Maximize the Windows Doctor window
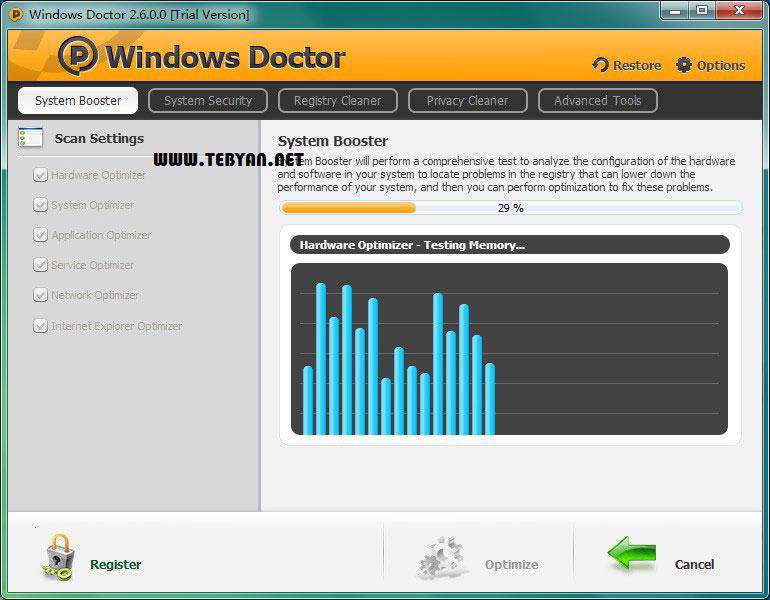Viewport: 770px width, 600px height. [x=702, y=10]
